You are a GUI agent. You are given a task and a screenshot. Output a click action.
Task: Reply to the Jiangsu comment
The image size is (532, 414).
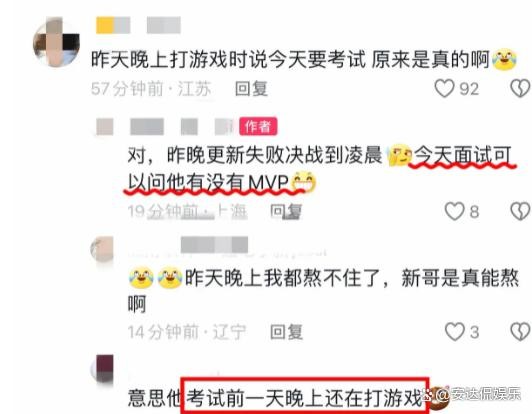(251, 89)
